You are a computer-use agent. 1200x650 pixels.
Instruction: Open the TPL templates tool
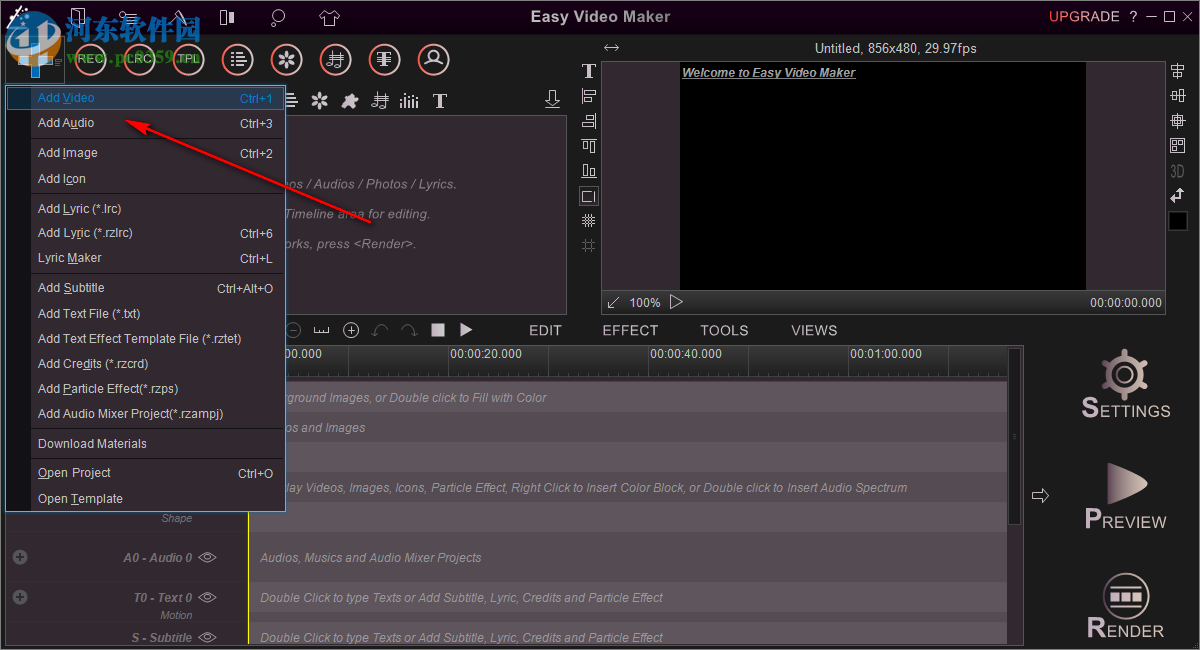click(x=188, y=59)
